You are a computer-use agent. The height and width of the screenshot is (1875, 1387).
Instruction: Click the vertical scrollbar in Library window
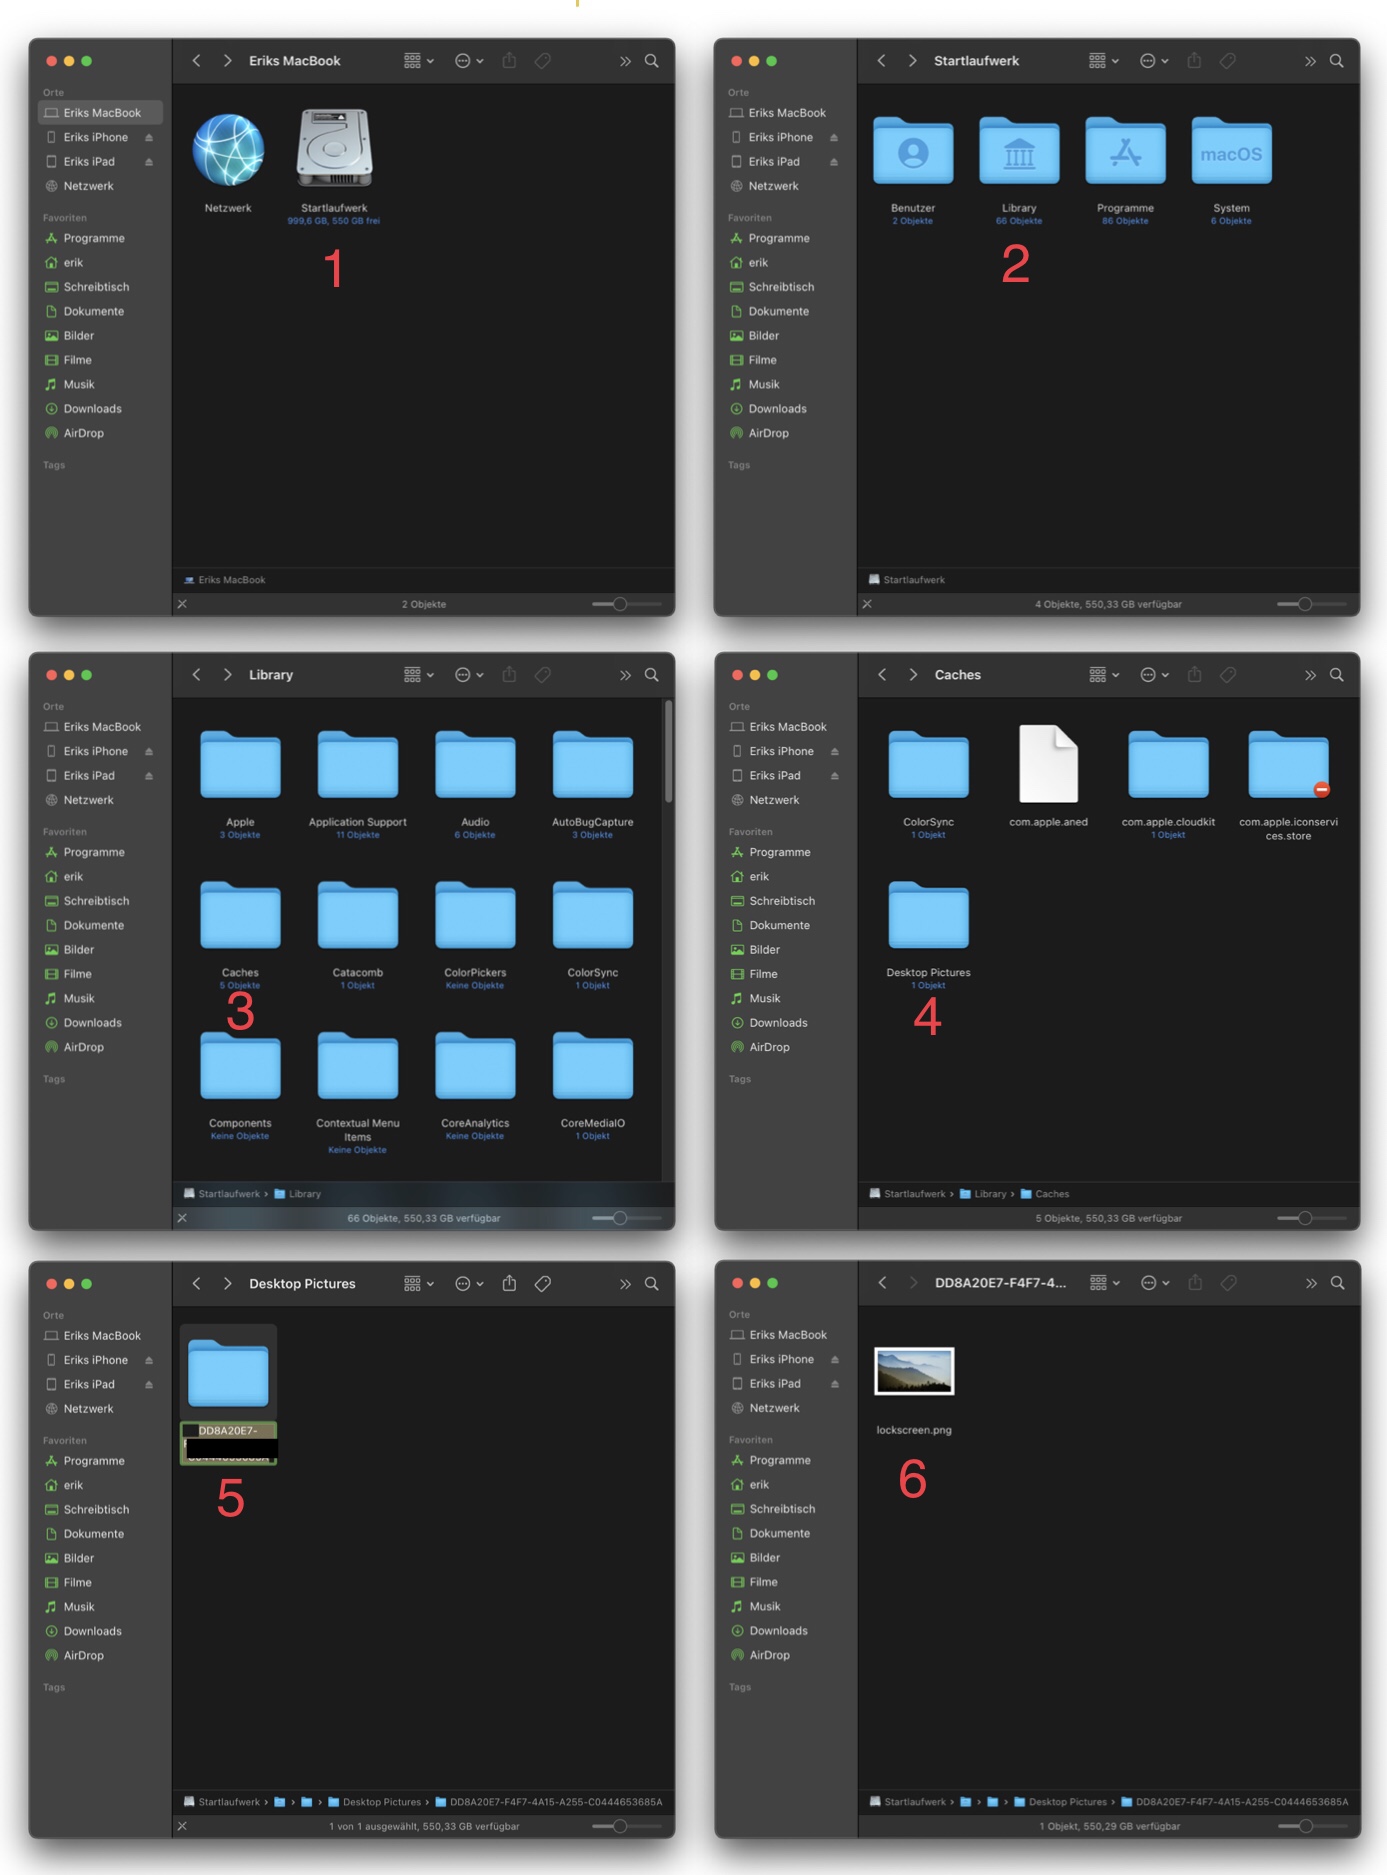click(x=668, y=751)
